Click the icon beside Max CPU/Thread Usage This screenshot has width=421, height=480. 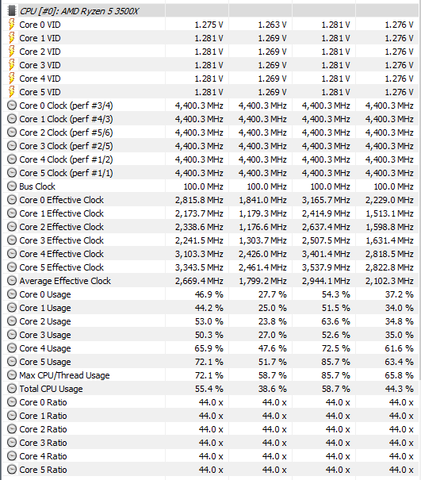click(x=12, y=375)
